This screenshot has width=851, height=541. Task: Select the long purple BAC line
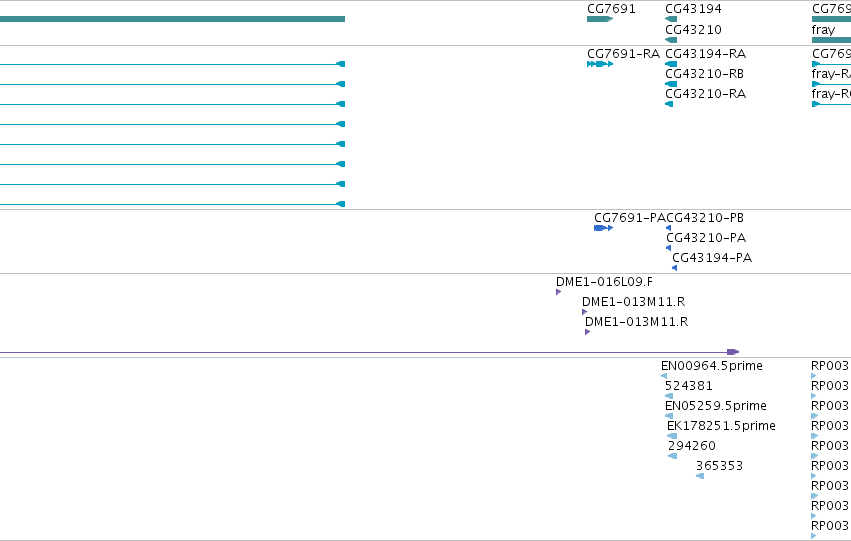pyautogui.click(x=369, y=352)
